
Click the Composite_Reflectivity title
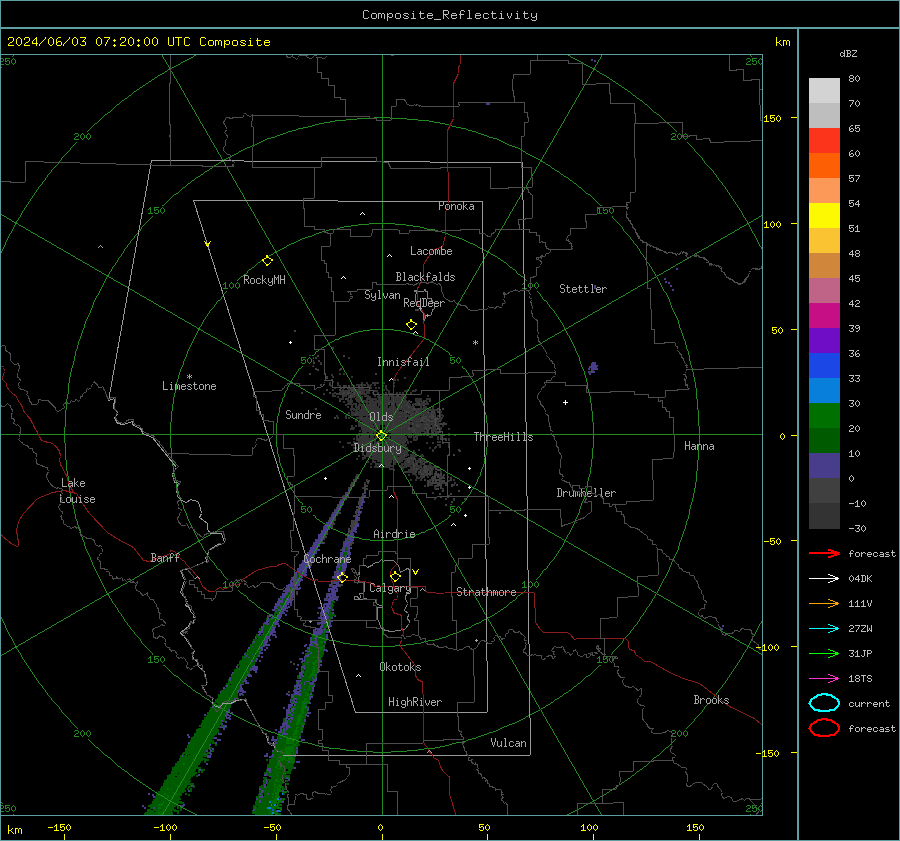click(449, 15)
